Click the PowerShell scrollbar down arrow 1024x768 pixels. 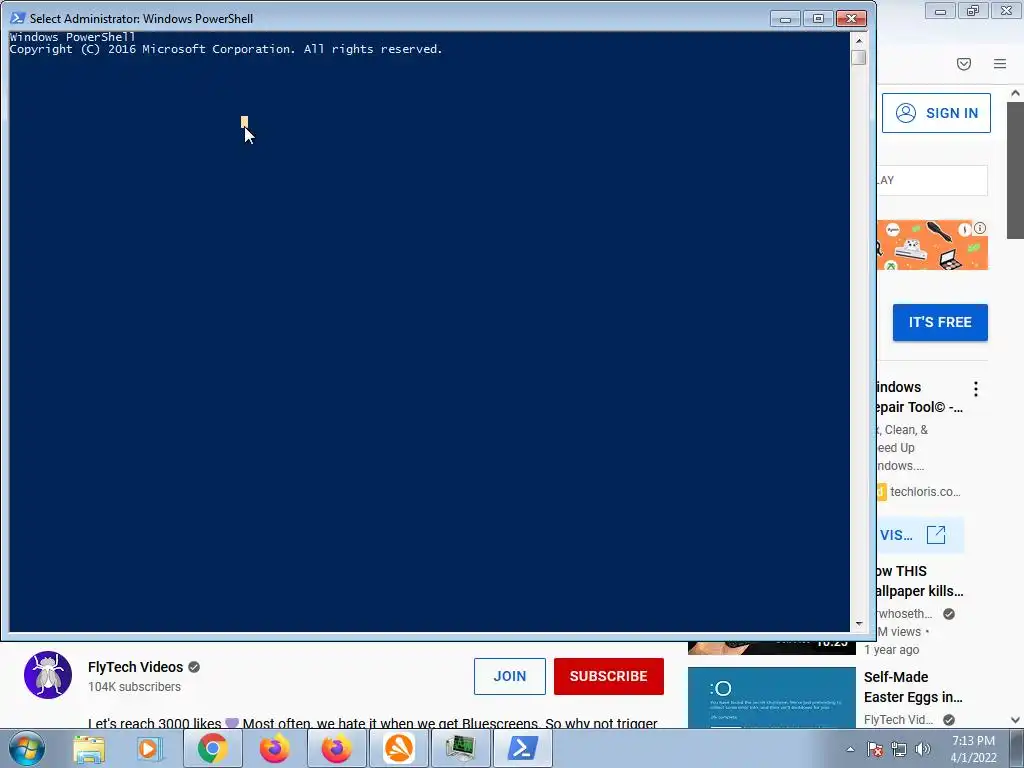click(859, 624)
